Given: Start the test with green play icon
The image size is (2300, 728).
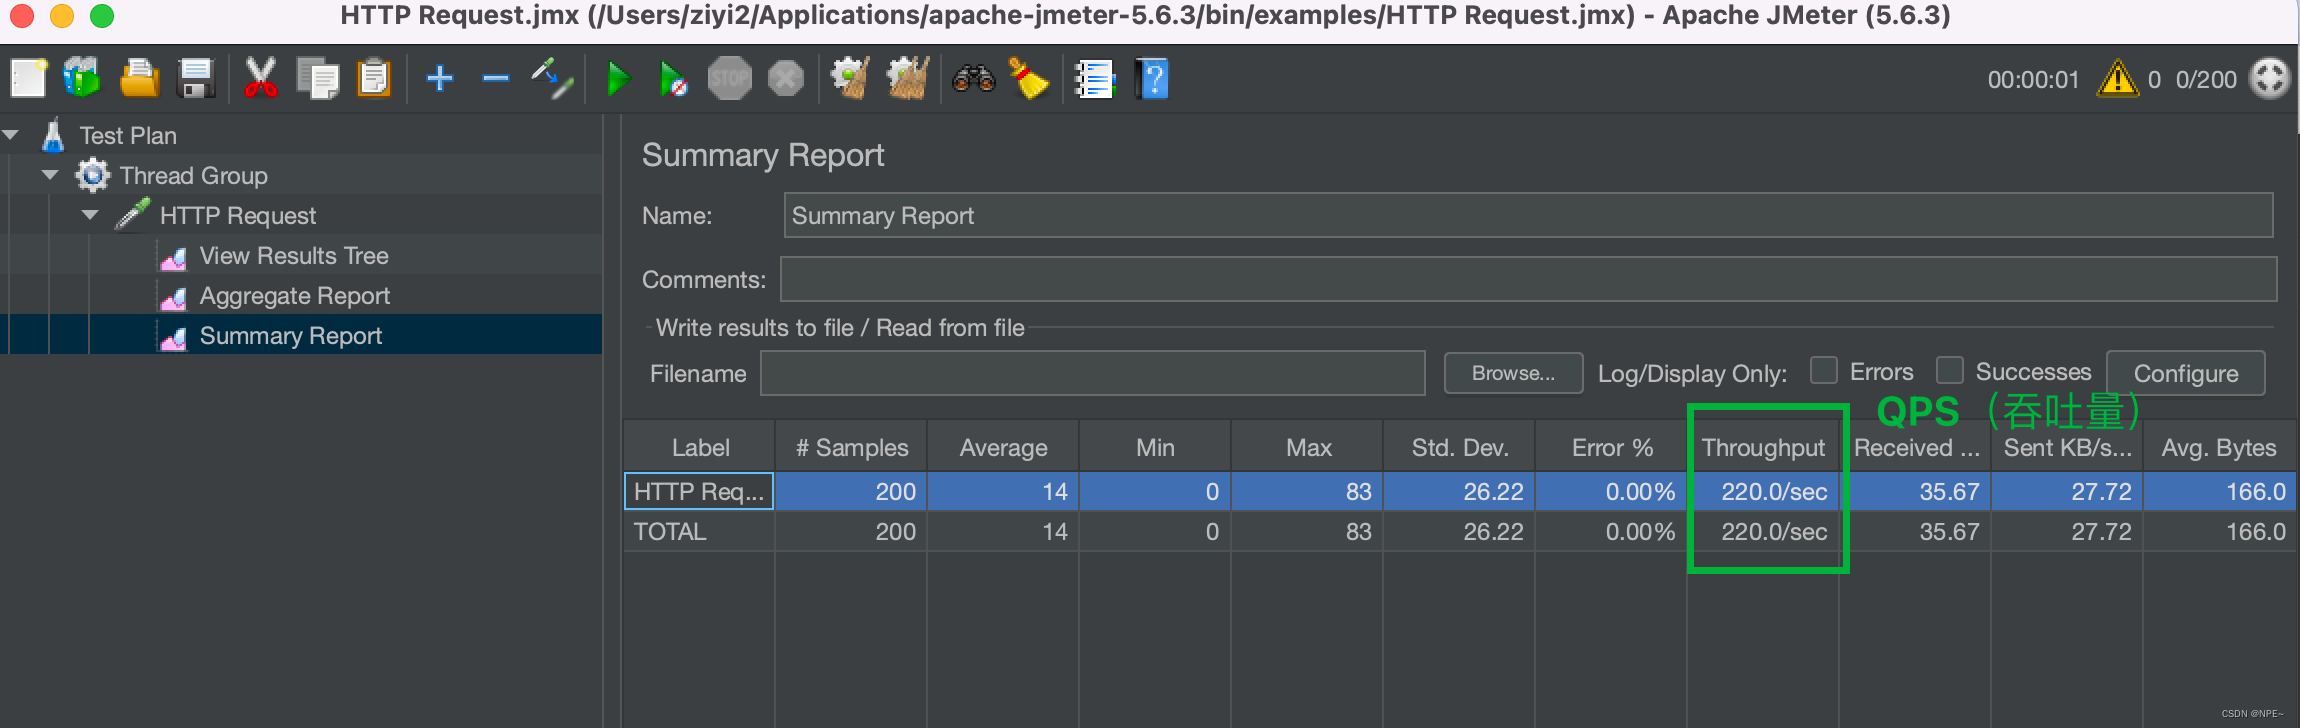Looking at the screenshot, I should (618, 78).
